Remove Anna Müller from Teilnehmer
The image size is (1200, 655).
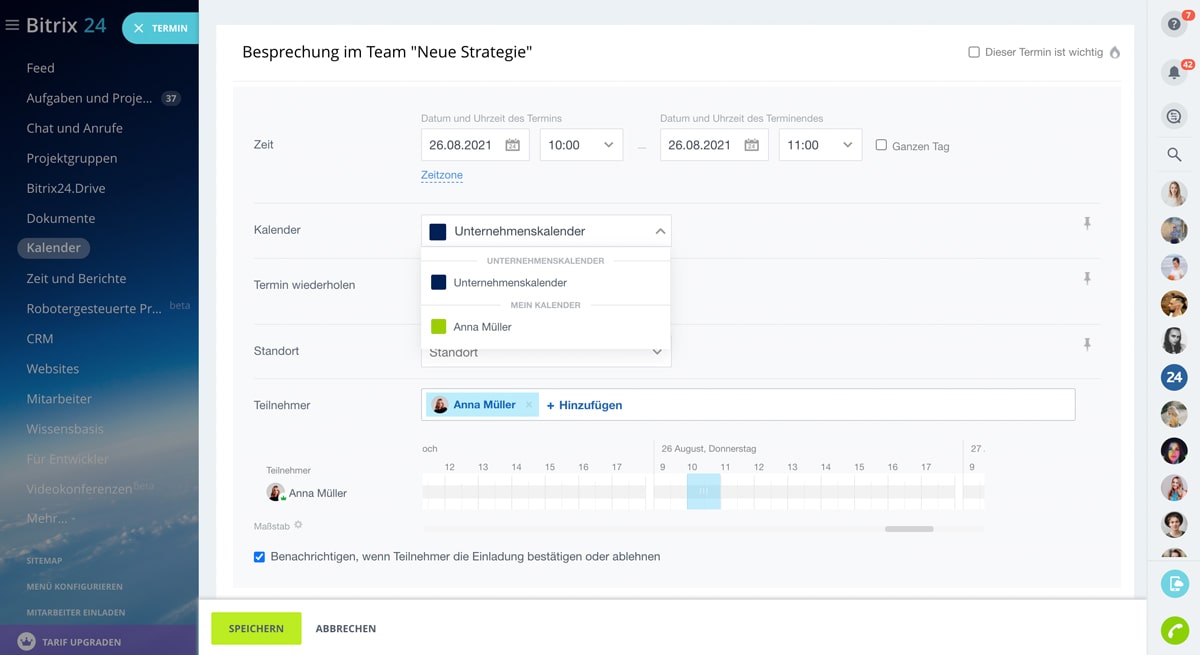coord(529,405)
